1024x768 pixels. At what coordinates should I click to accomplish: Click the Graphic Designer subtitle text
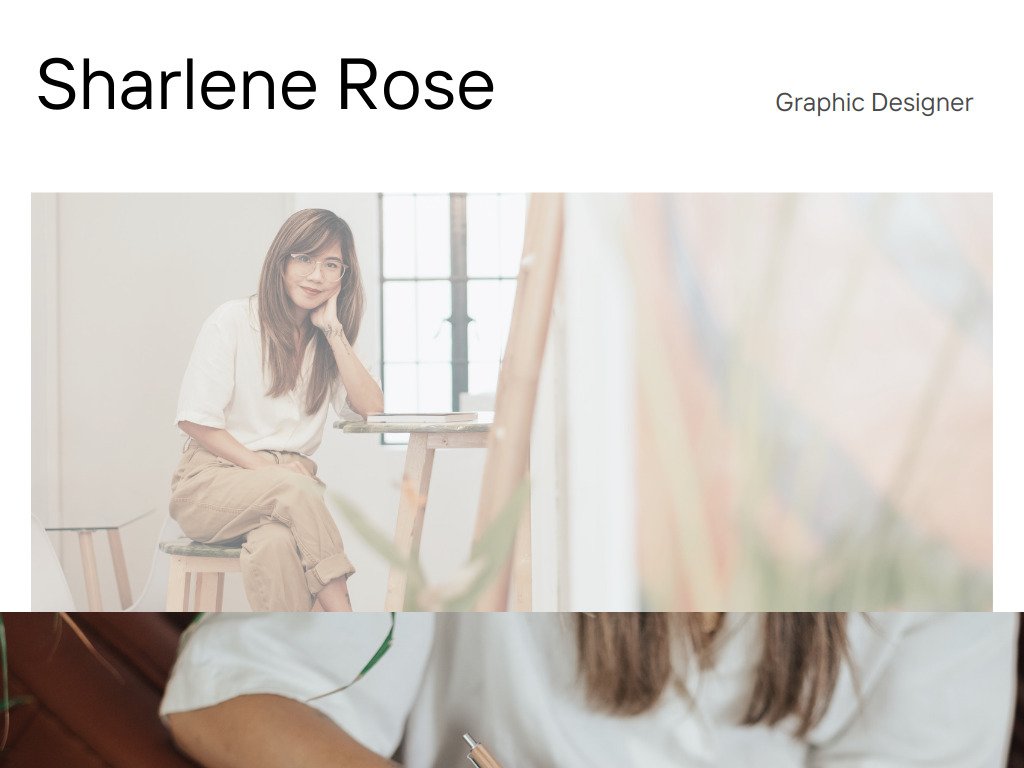(x=874, y=103)
